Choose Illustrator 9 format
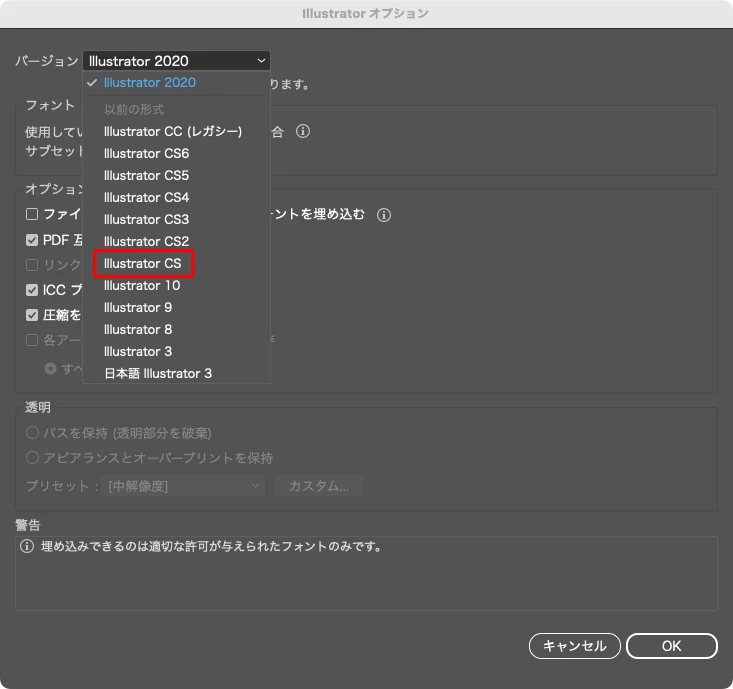The width and height of the screenshot is (733, 689). tap(176, 307)
